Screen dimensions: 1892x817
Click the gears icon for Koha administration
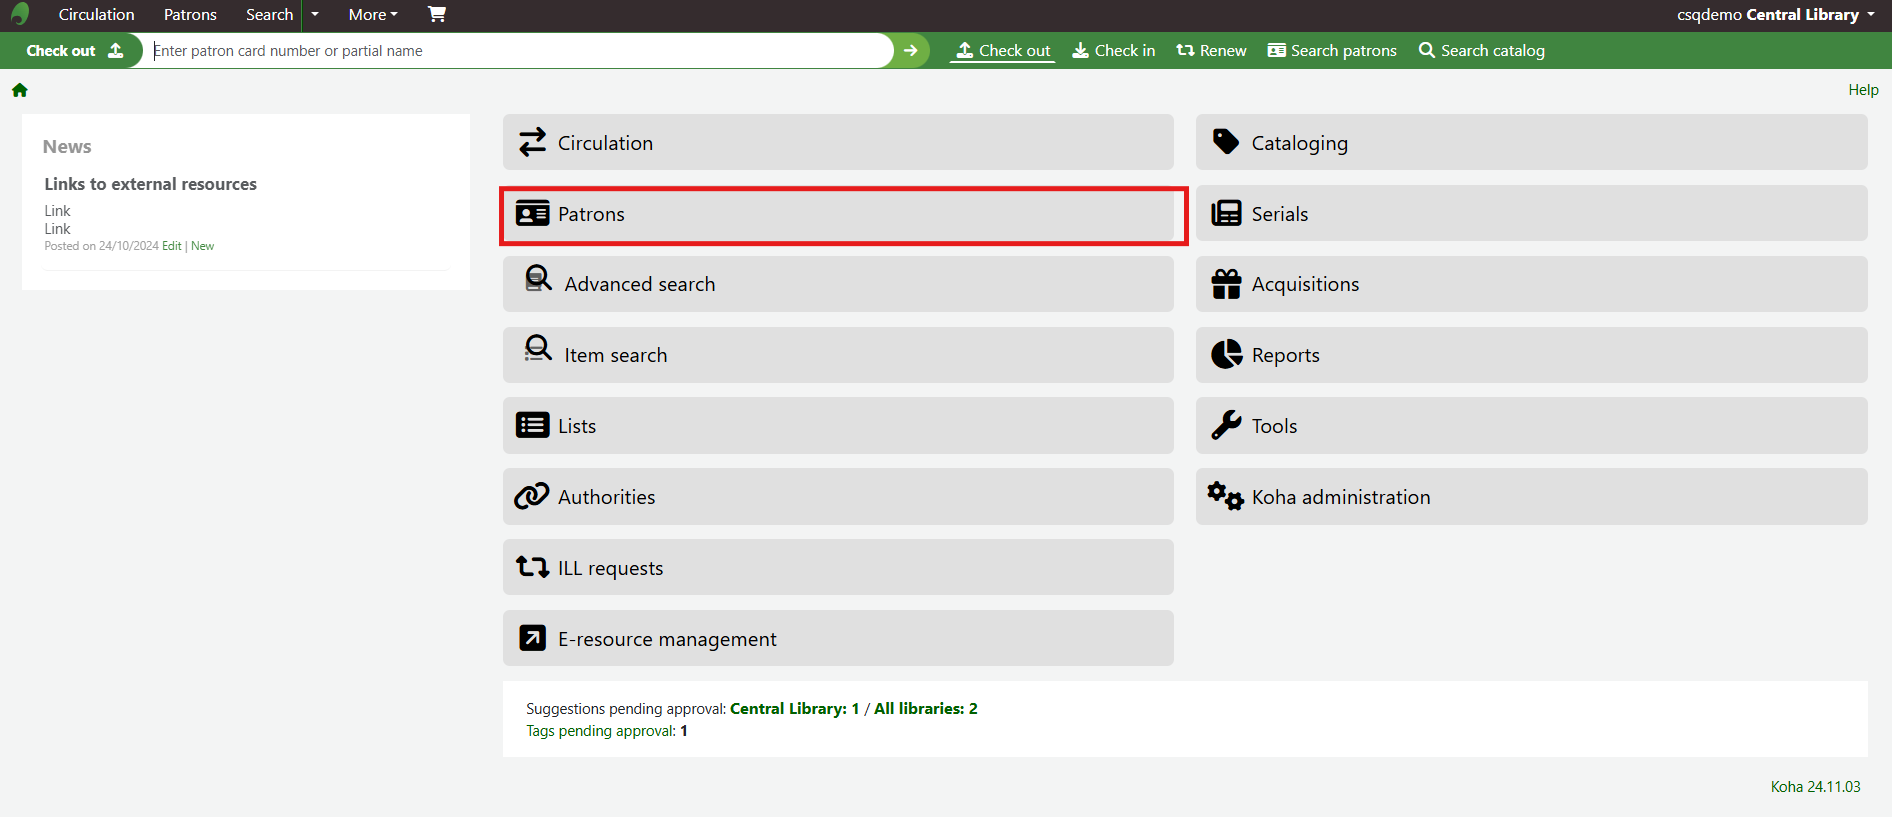(1225, 496)
